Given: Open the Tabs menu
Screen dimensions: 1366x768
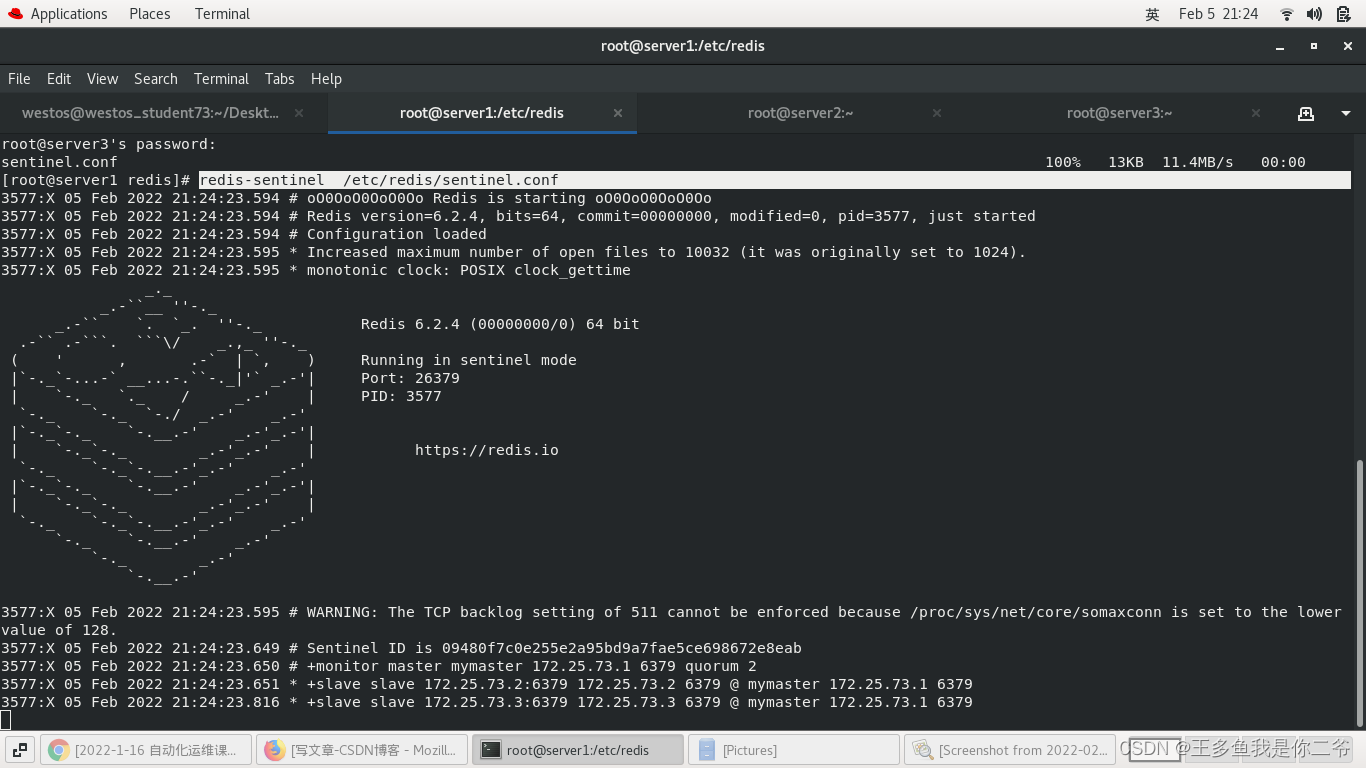Looking at the screenshot, I should pyautogui.click(x=279, y=79).
